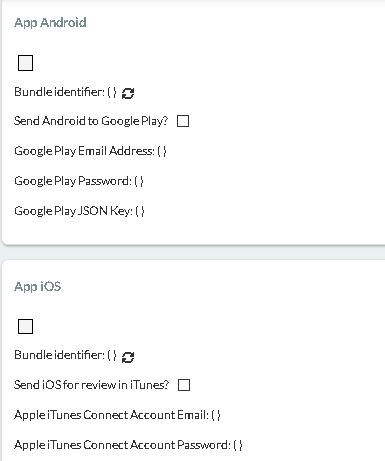Enable Send iOS for review in iTunes checkbox
This screenshot has height=461, width=385.
pos(184,385)
